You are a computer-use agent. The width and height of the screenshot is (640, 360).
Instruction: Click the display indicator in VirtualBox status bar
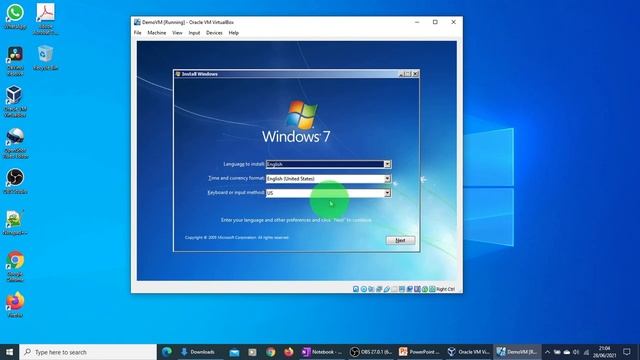(402, 289)
